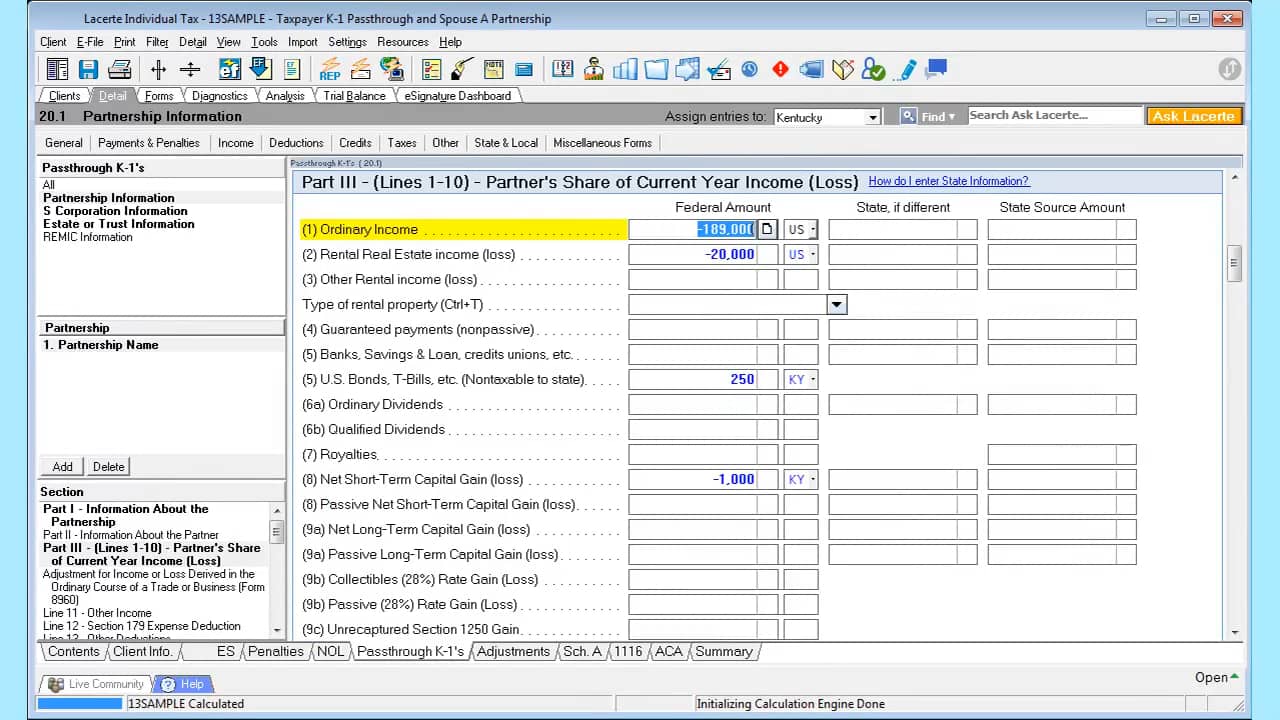Viewport: 1280px width, 720px height.
Task: Click the Search Ask Lacerte field
Action: pos(1055,116)
